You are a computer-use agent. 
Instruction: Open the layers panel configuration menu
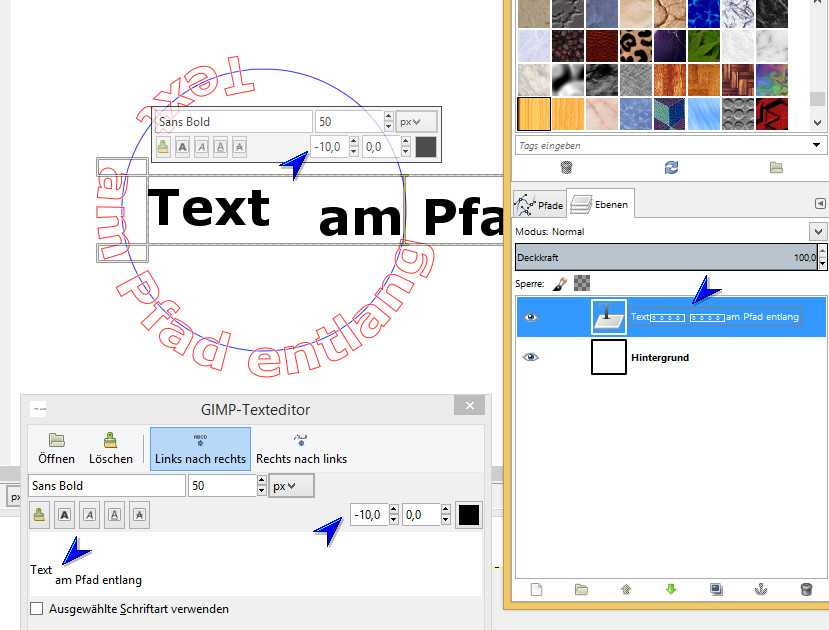coord(820,203)
